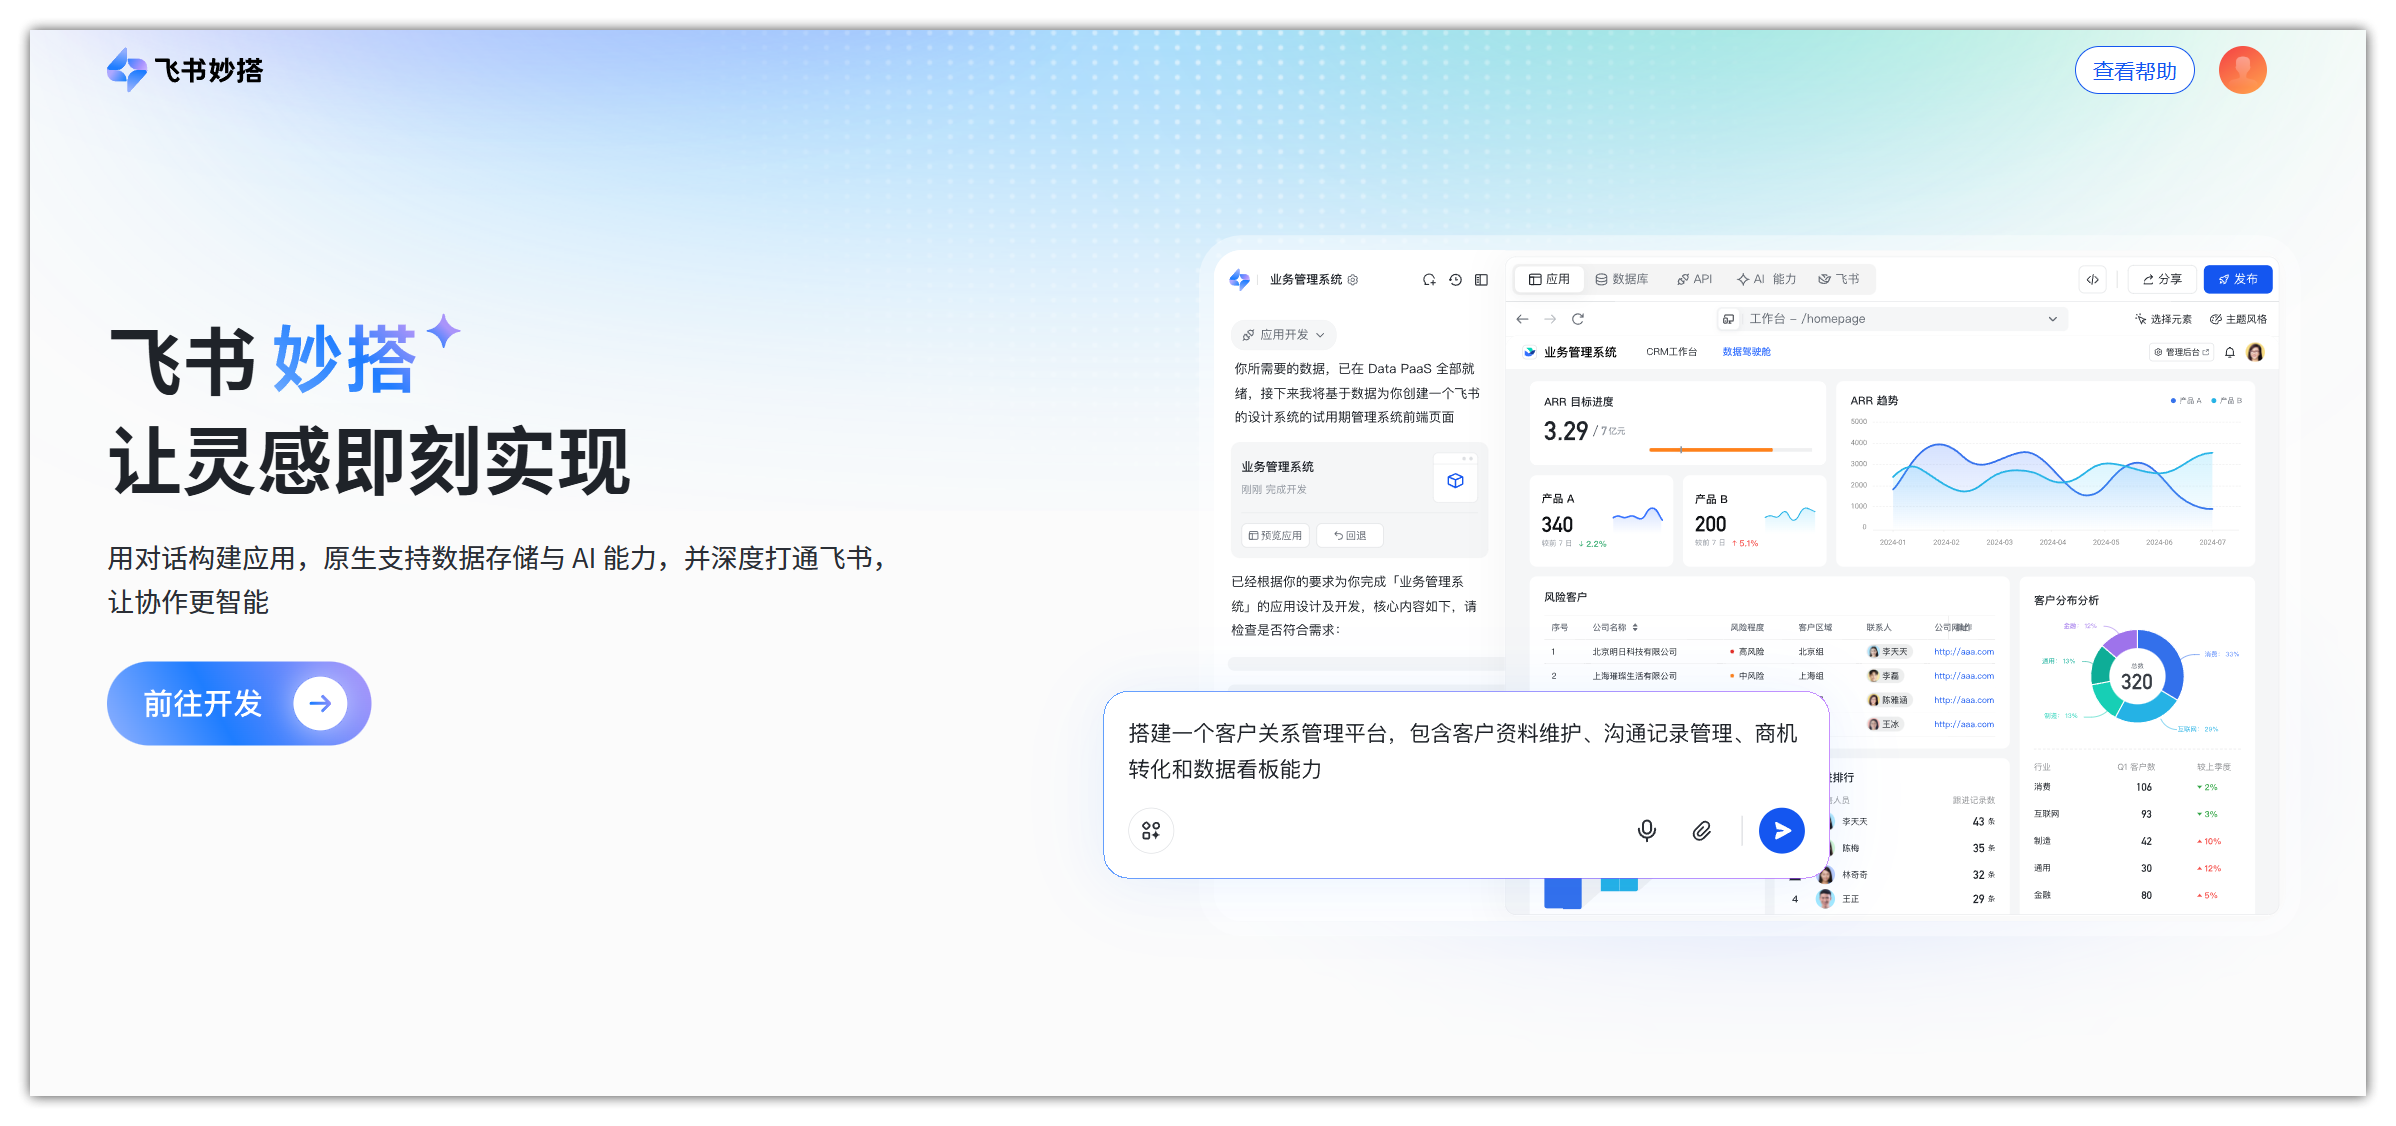Open the settings gear next to 业务管理系统

[1352, 280]
